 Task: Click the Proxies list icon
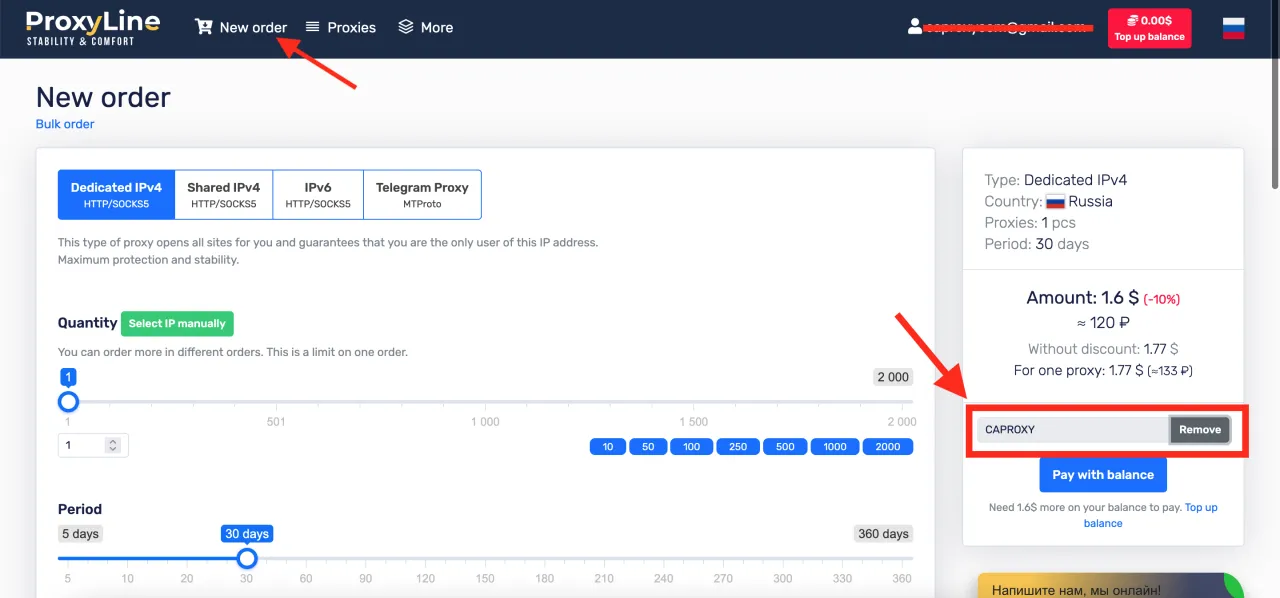pos(313,28)
